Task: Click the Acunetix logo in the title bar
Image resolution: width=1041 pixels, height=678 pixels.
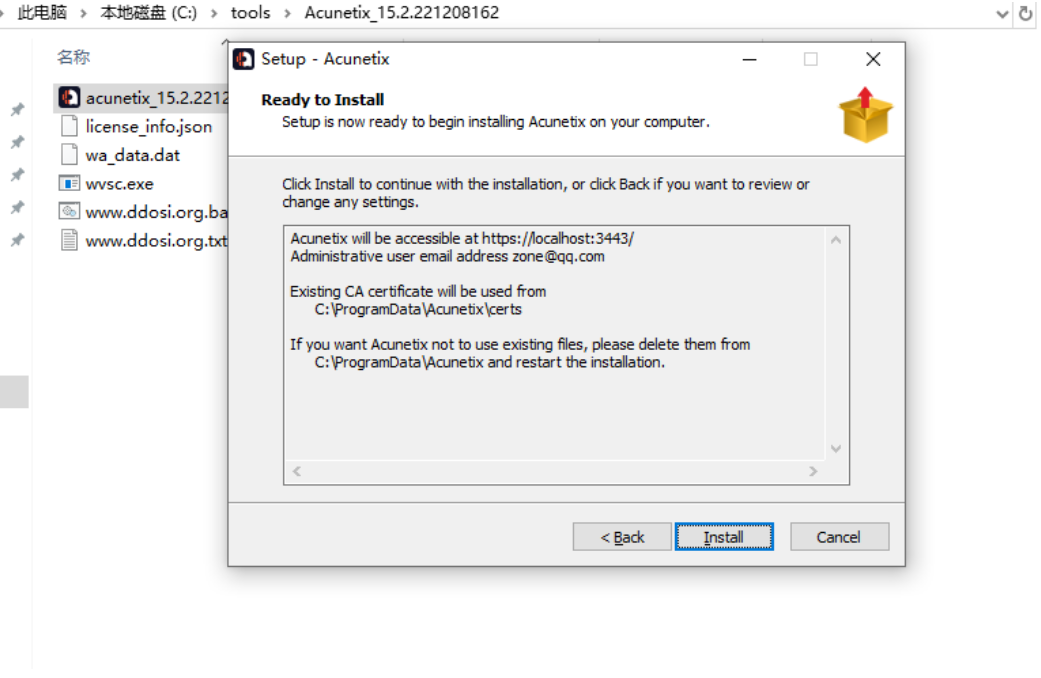Action: click(x=244, y=59)
